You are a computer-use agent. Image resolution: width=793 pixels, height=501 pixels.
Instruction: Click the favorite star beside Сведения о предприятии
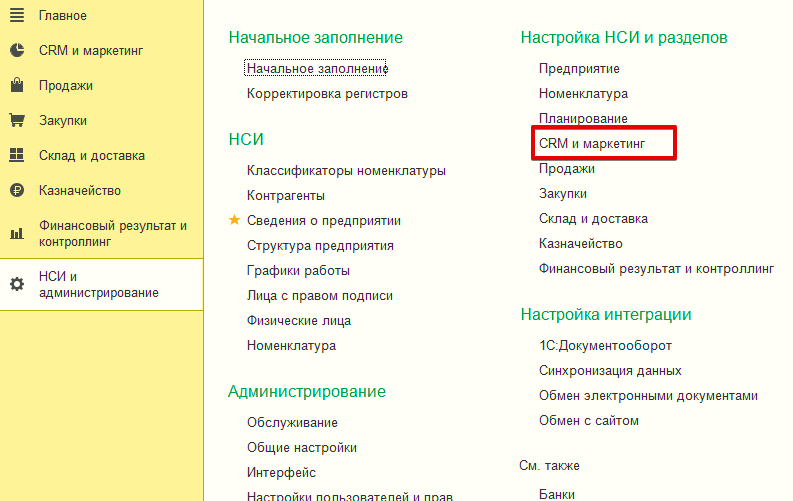(234, 220)
